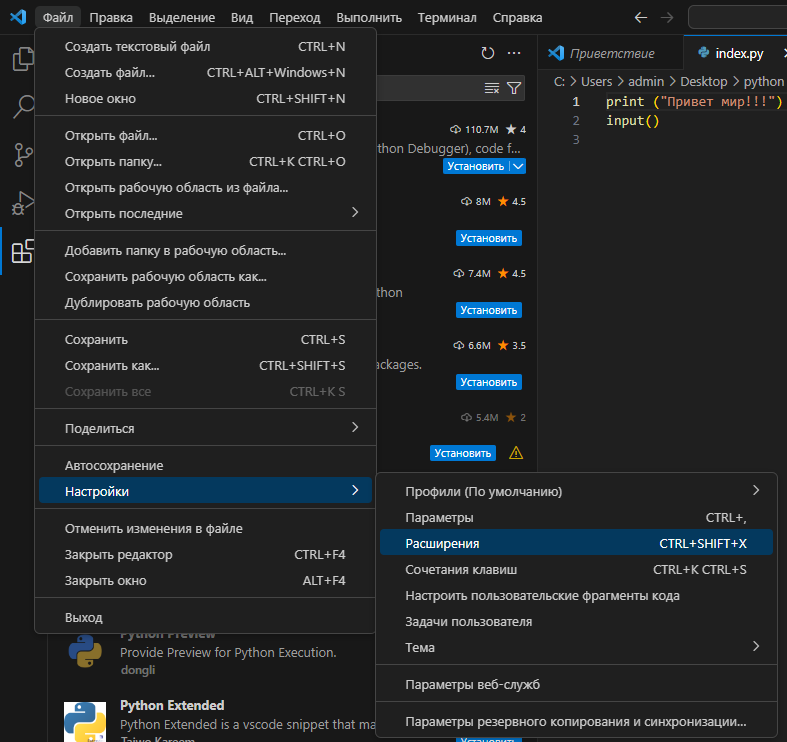Open the Файл menu
This screenshot has width=787, height=742.
click(58, 18)
